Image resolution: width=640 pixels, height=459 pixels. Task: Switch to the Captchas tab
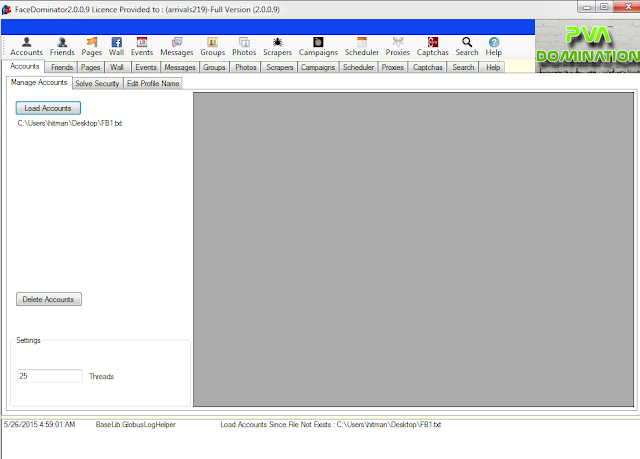tap(427, 67)
